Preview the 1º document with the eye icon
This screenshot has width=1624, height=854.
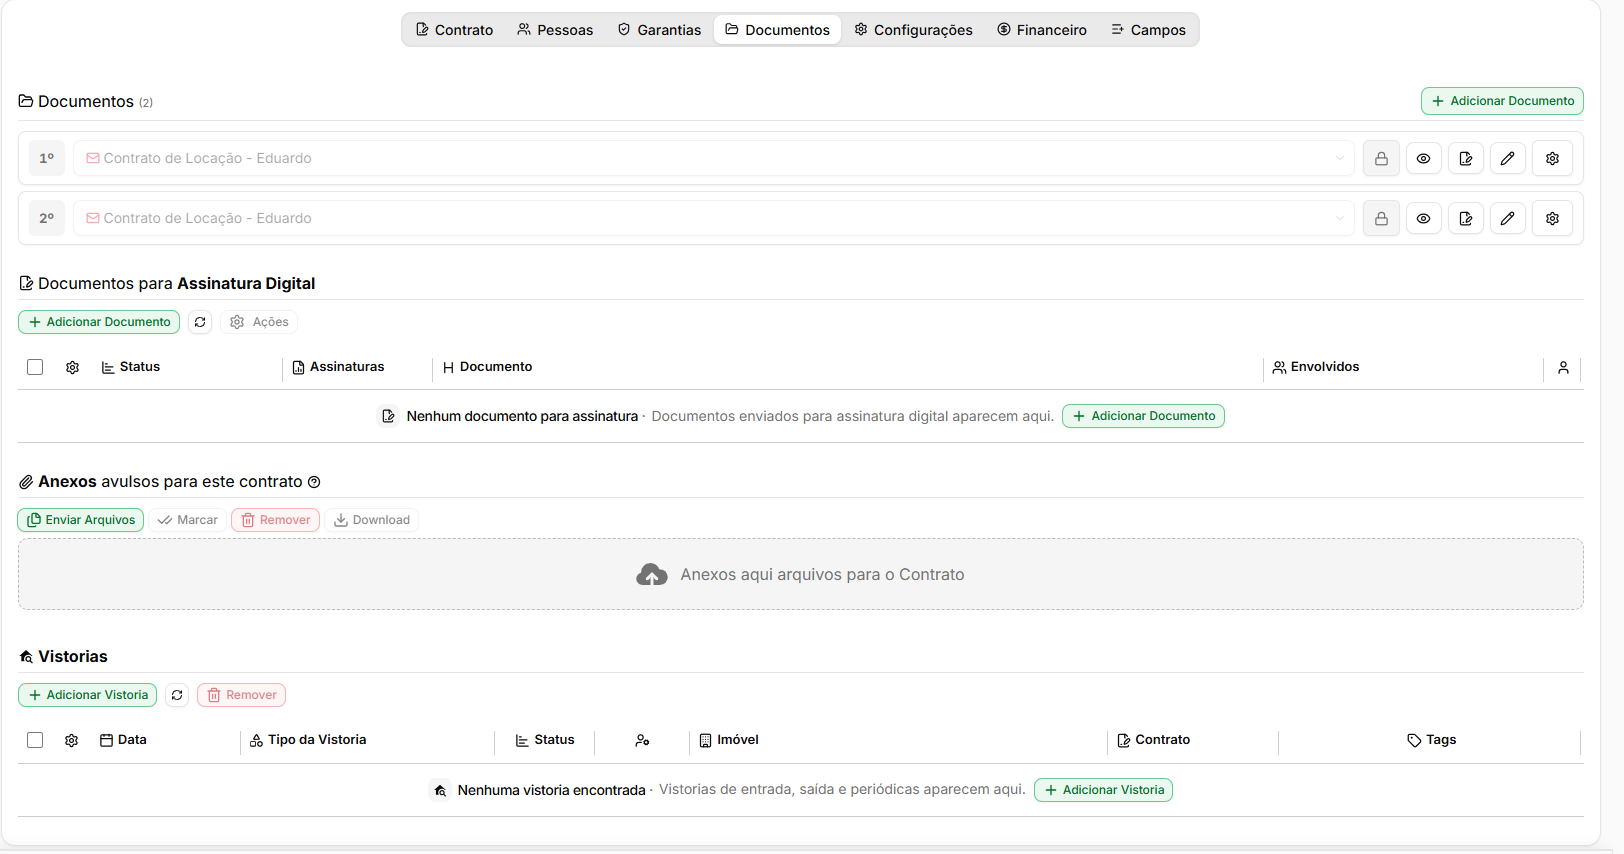pyautogui.click(x=1423, y=158)
